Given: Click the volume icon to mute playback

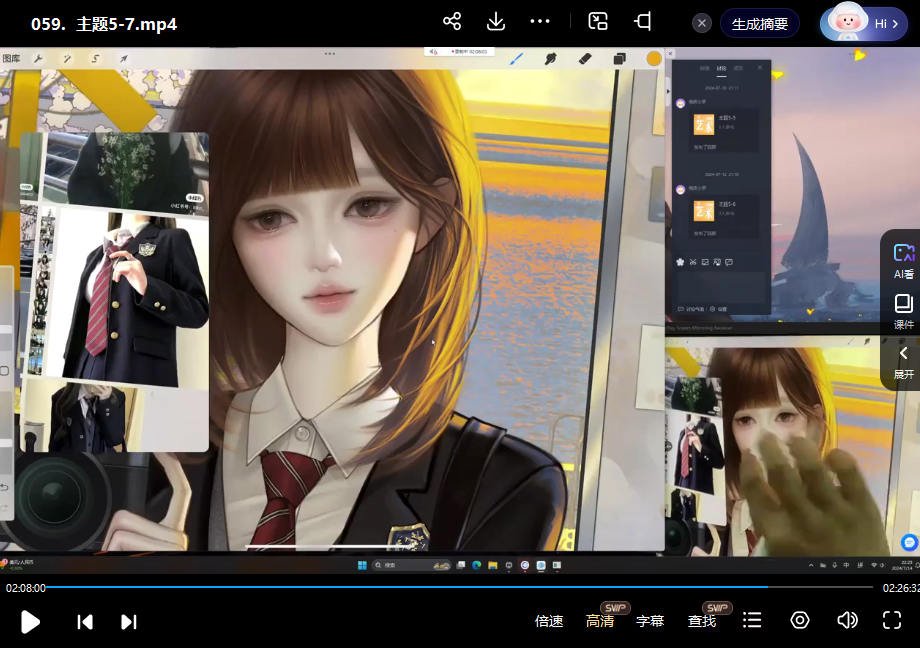Looking at the screenshot, I should 847,621.
